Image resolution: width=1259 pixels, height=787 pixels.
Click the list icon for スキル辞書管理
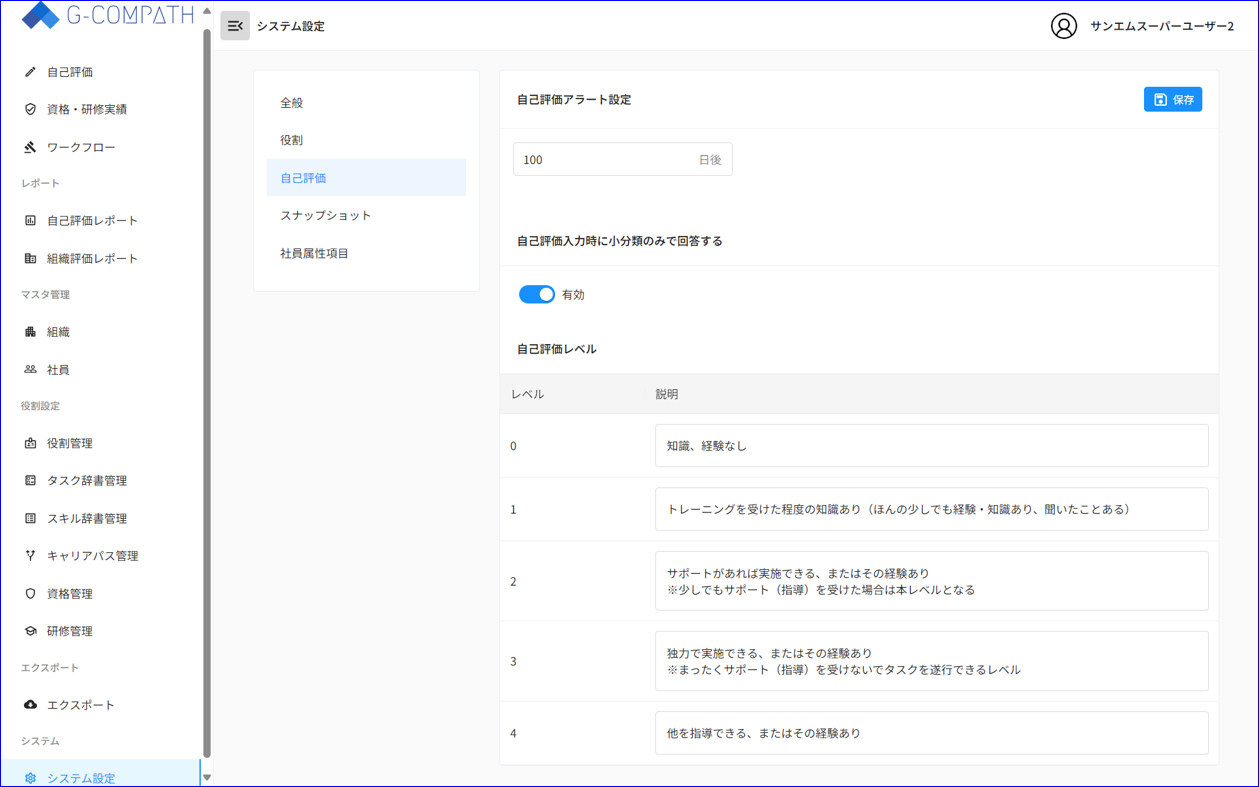tap(30, 518)
